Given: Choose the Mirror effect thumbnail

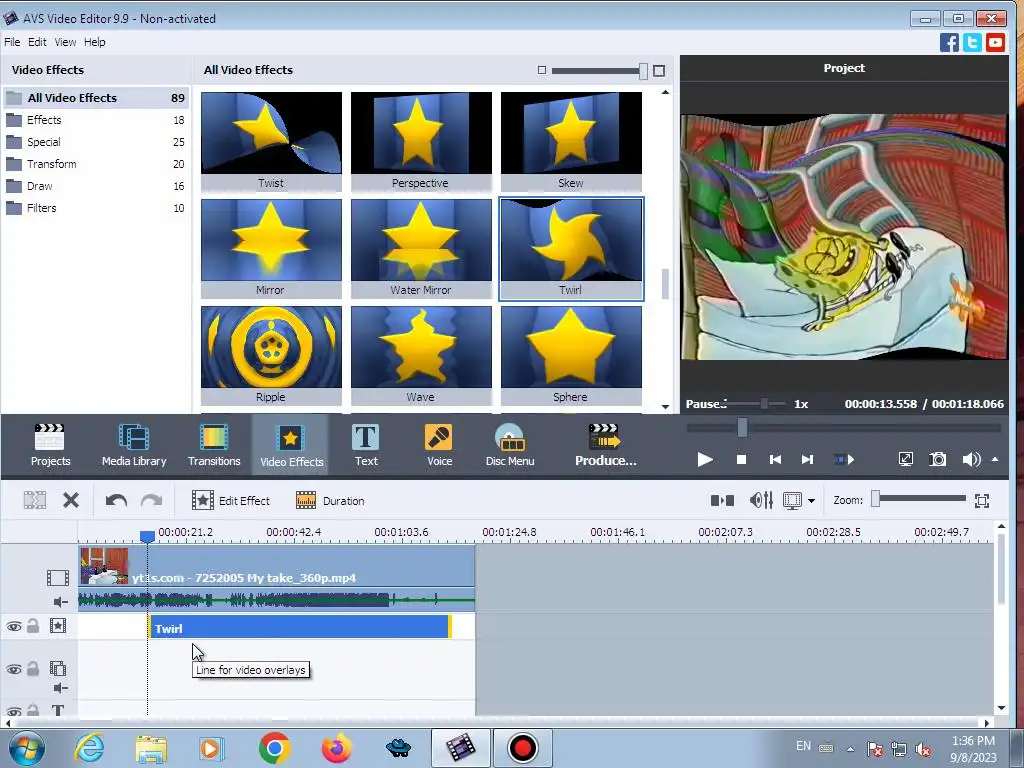Looking at the screenshot, I should tap(271, 248).
